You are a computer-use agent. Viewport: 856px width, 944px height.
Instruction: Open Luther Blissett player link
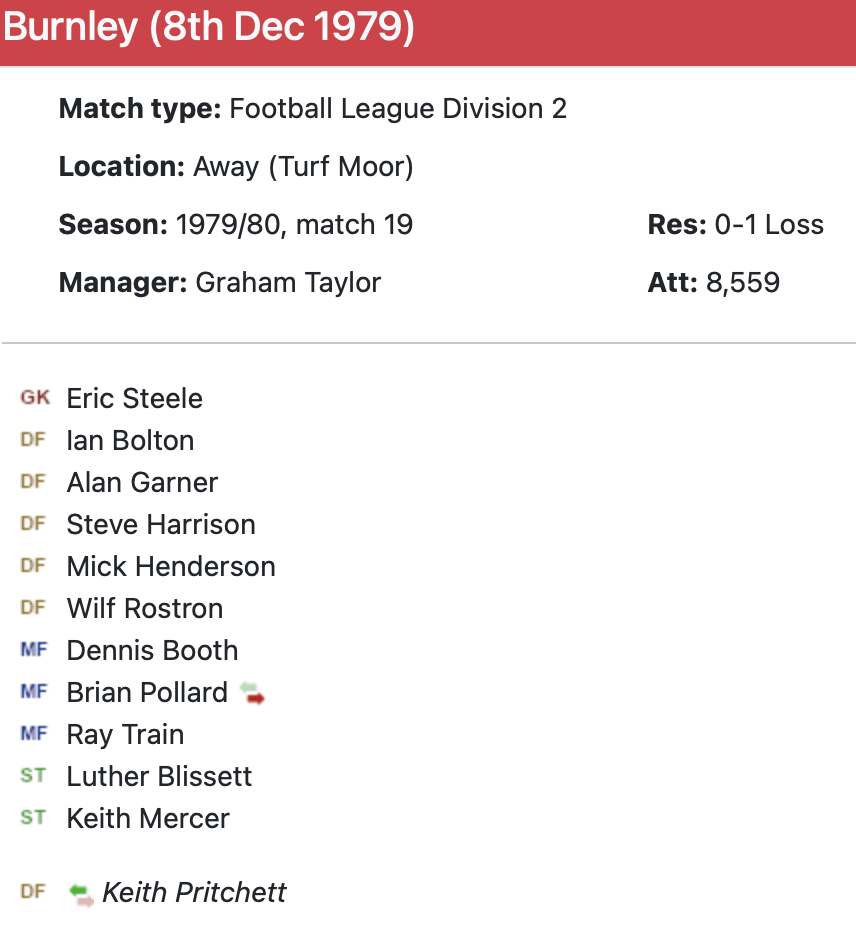(x=159, y=776)
